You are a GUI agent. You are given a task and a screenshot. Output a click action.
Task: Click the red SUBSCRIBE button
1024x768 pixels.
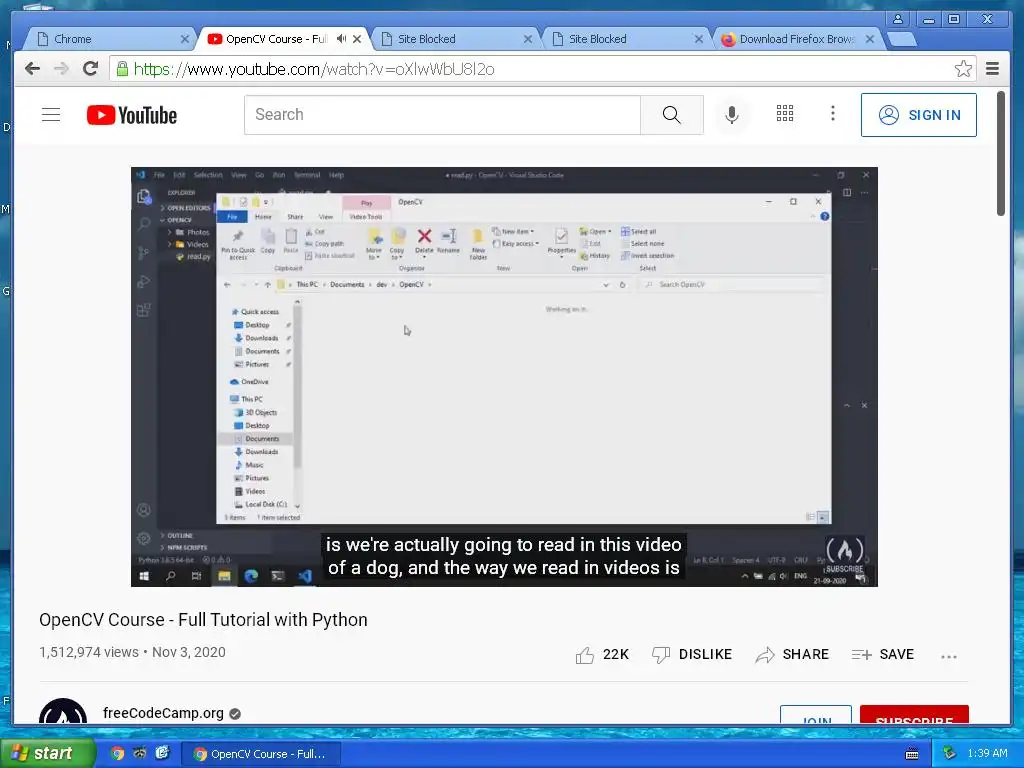[x=914, y=714]
